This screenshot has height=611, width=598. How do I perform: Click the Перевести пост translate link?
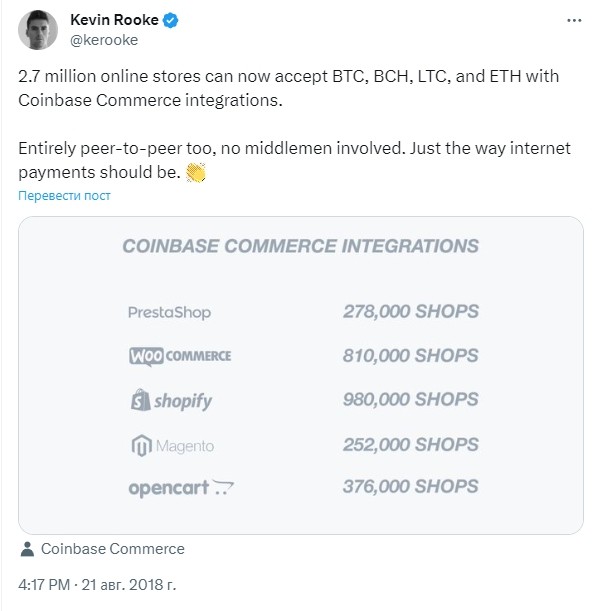tap(64, 195)
